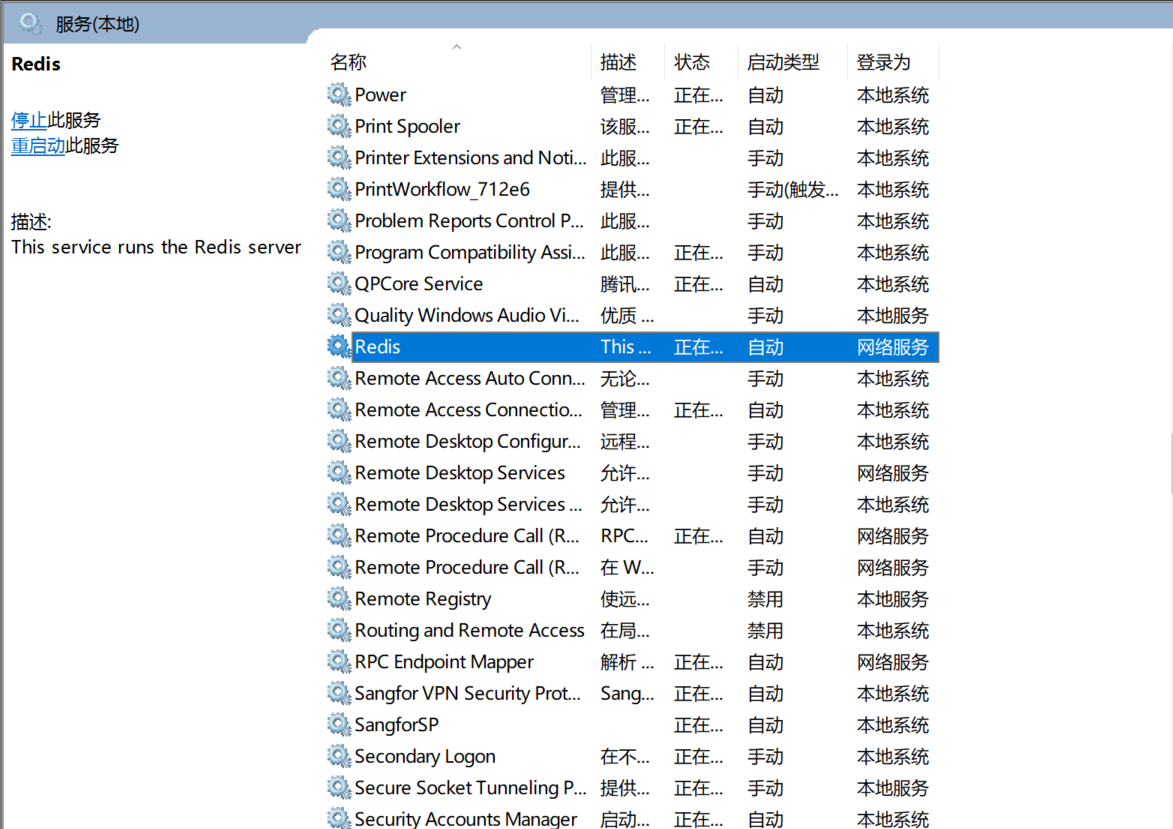
Task: Click the 登录为 column header
Action: coord(884,62)
